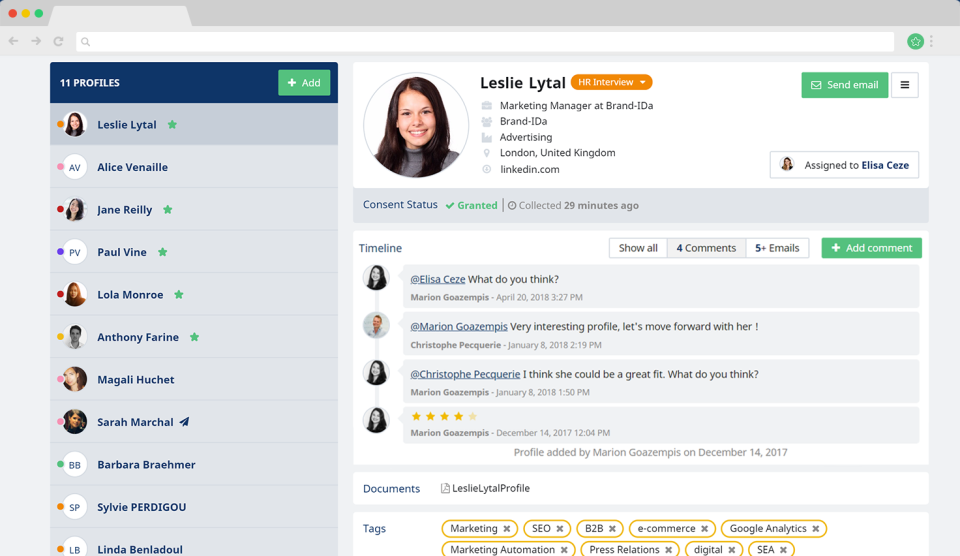This screenshot has height=556, width=960.
Task: Select Magali Huchet profile in list
Action: [194, 380]
